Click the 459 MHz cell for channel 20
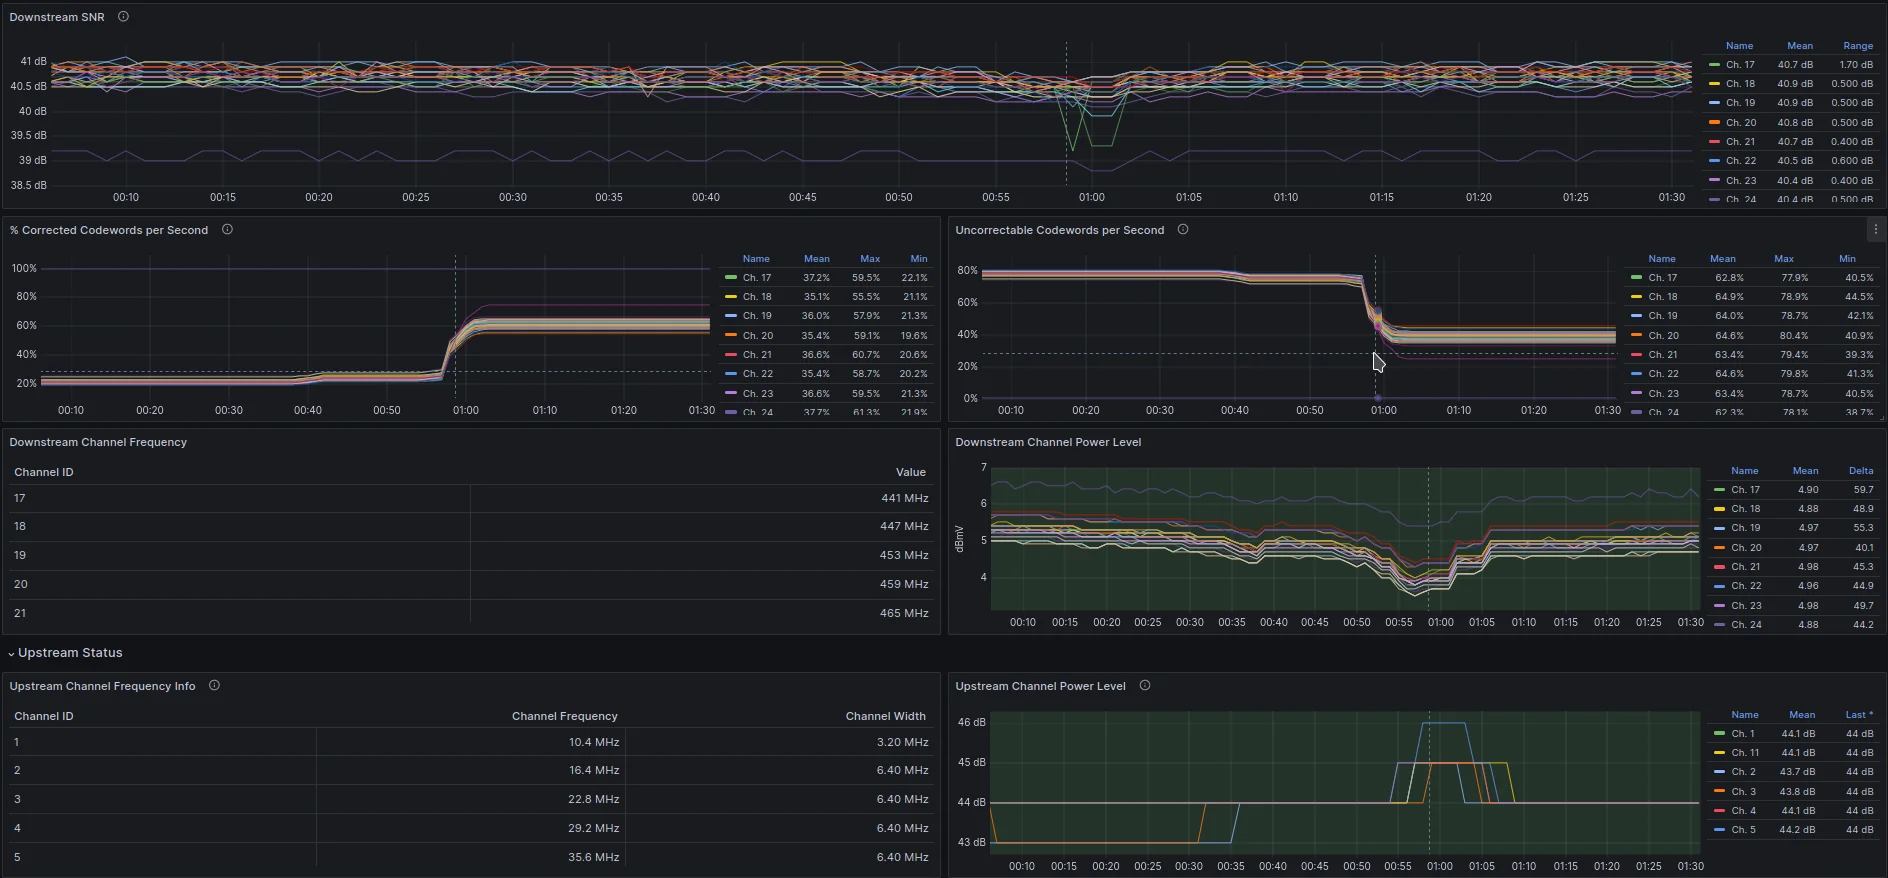This screenshot has width=1888, height=878. point(903,584)
